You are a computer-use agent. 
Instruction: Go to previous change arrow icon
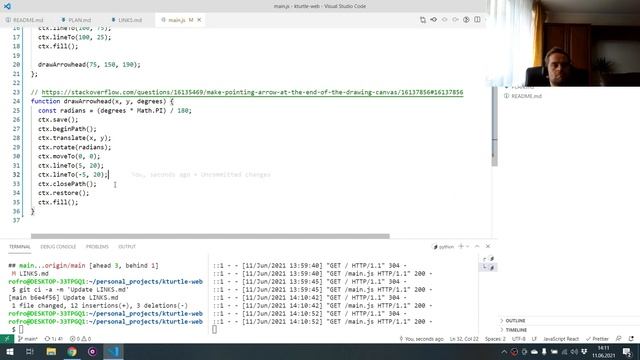(x=444, y=20)
